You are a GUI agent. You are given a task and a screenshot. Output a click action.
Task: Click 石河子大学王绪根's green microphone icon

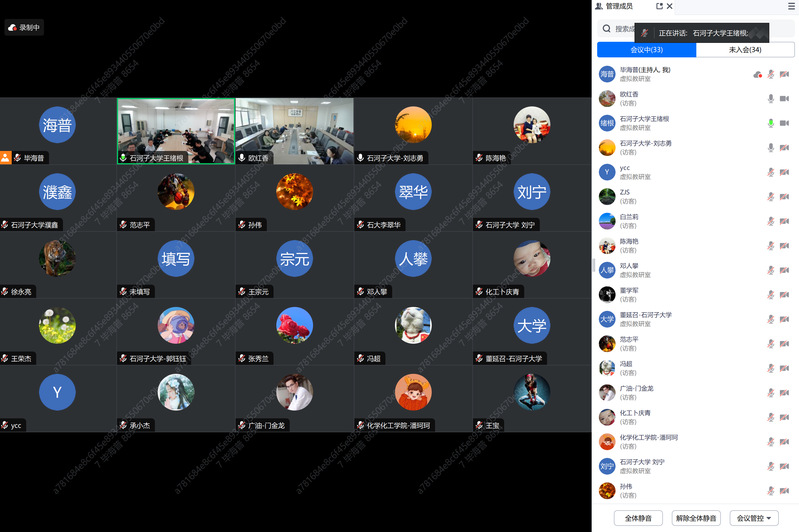point(771,123)
